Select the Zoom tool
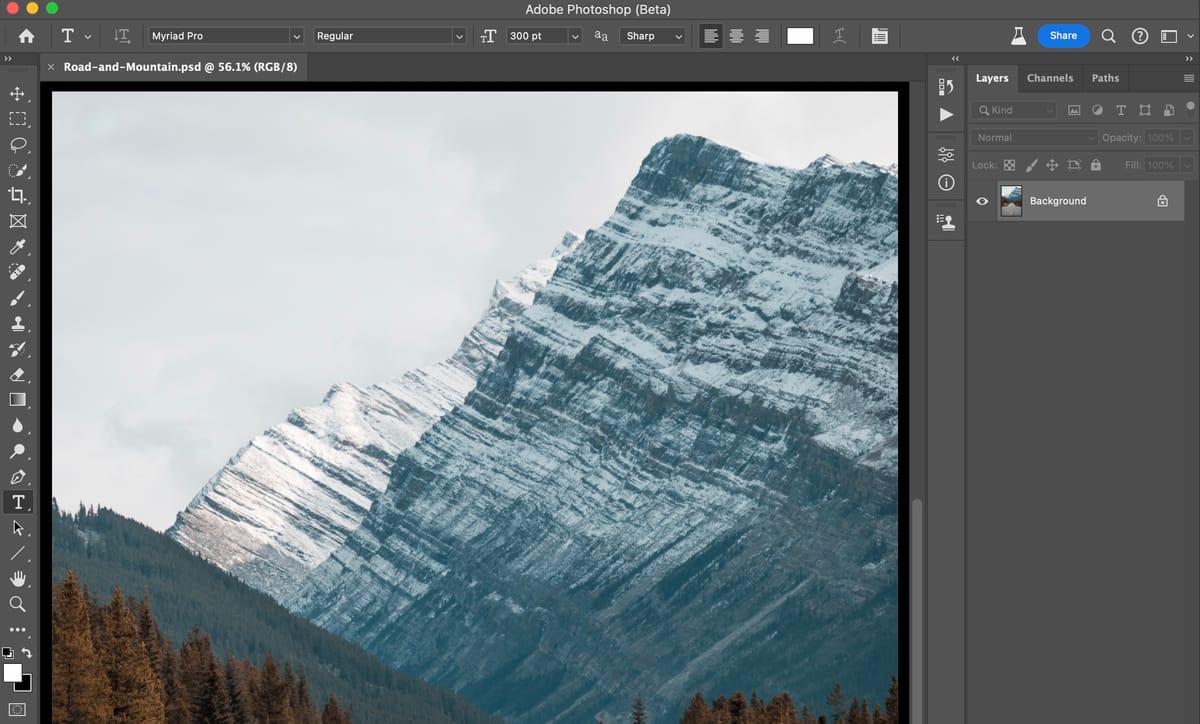Viewport: 1200px width, 724px height. pyautogui.click(x=17, y=604)
